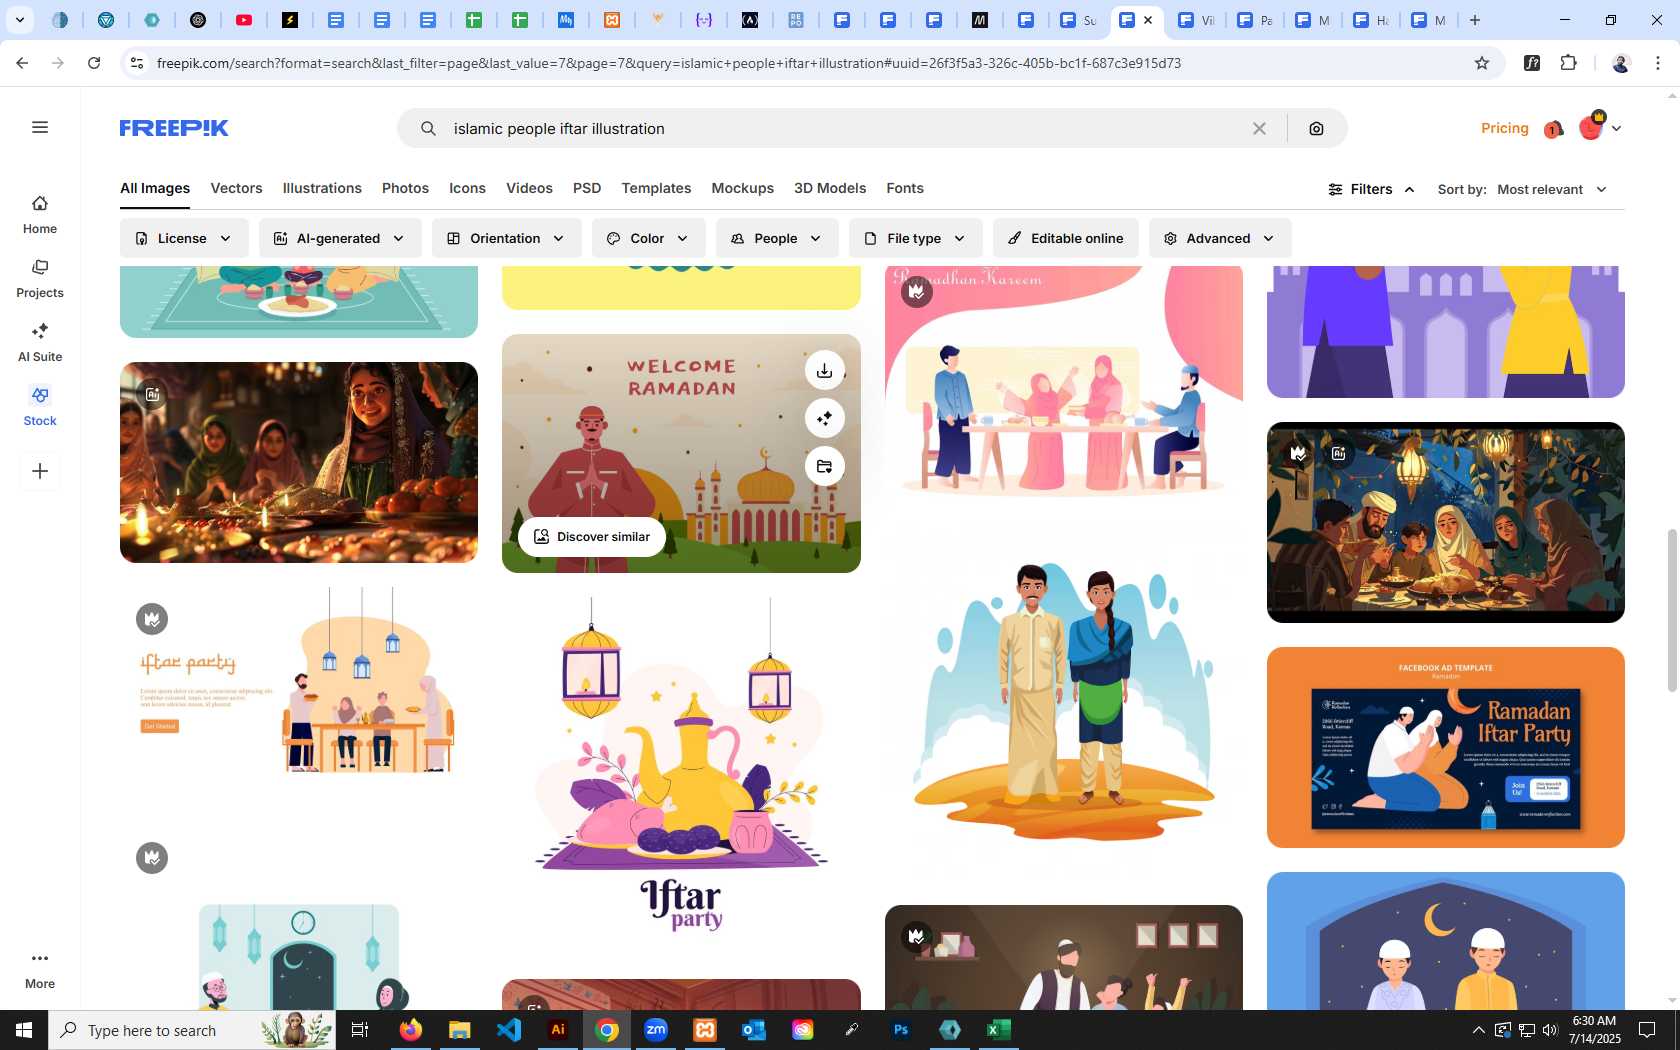Clear the search query with X
The image size is (1680, 1050).
(x=1259, y=128)
